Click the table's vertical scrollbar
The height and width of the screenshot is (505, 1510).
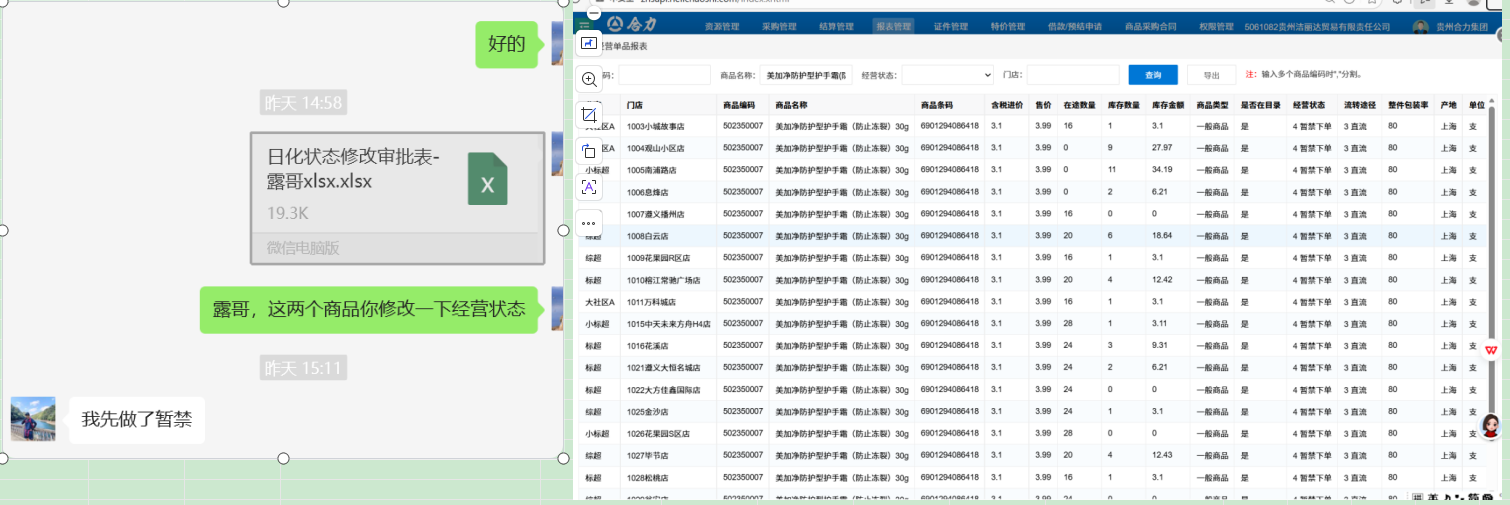[x=1503, y=250]
